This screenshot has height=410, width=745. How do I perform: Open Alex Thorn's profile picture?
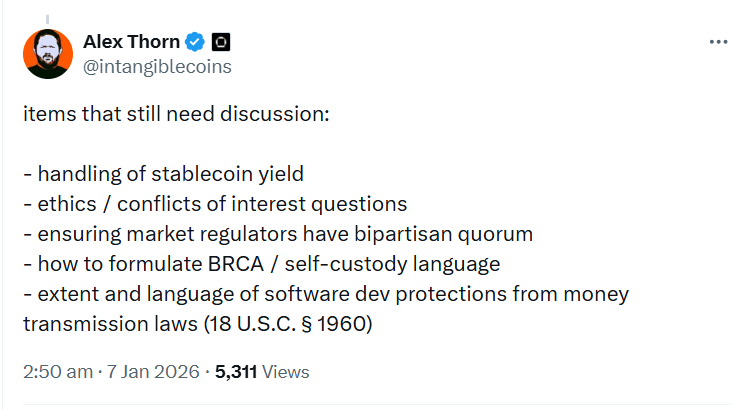(47, 54)
